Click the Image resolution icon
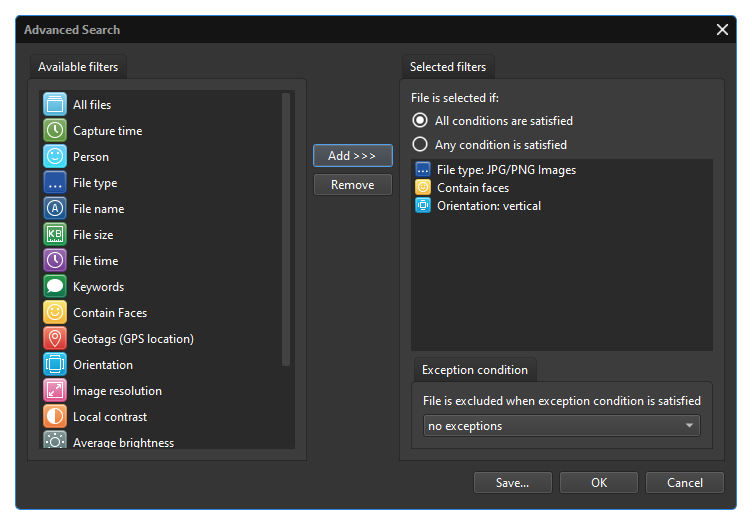Image resolution: width=752 pixels, height=525 pixels. [x=55, y=391]
